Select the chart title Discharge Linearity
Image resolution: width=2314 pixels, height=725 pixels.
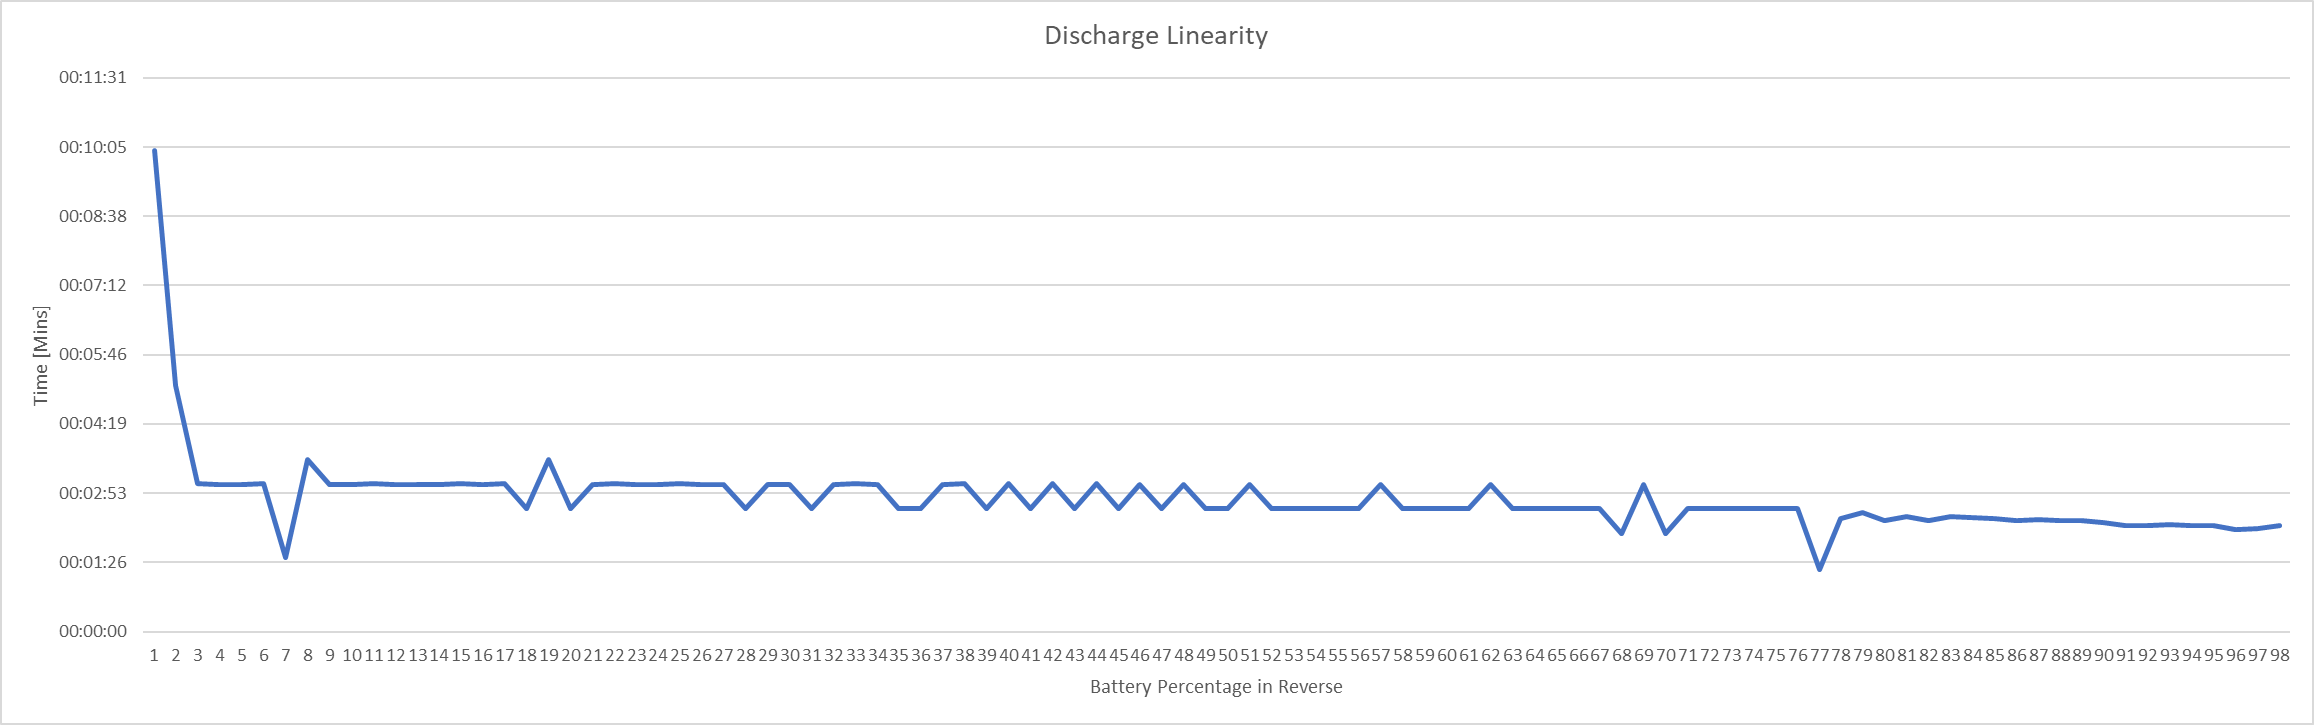click(x=1156, y=36)
